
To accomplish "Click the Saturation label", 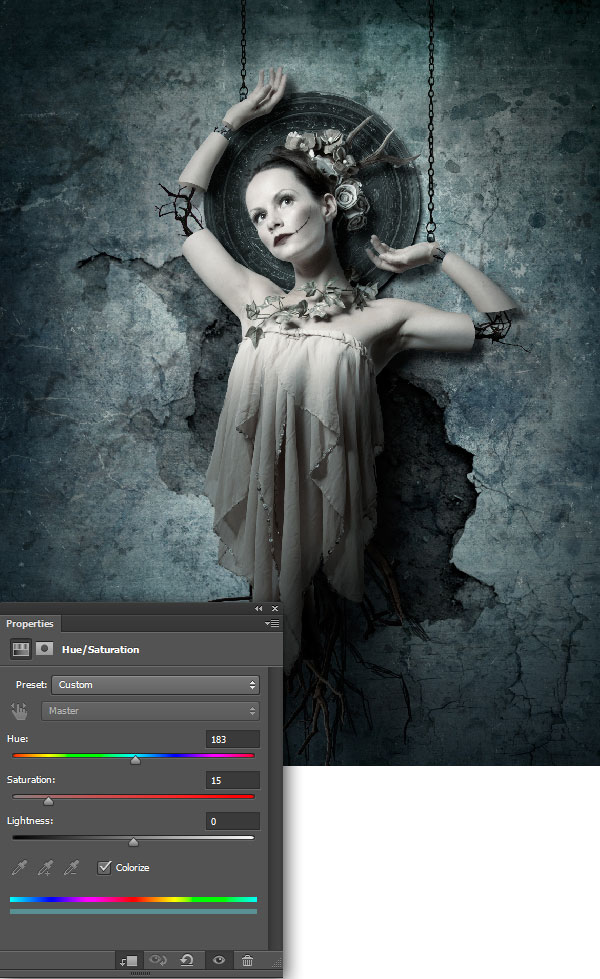I will (x=31, y=780).
